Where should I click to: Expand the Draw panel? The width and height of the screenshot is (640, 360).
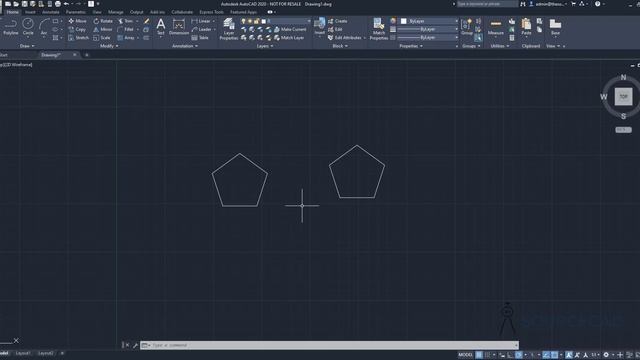(27, 46)
